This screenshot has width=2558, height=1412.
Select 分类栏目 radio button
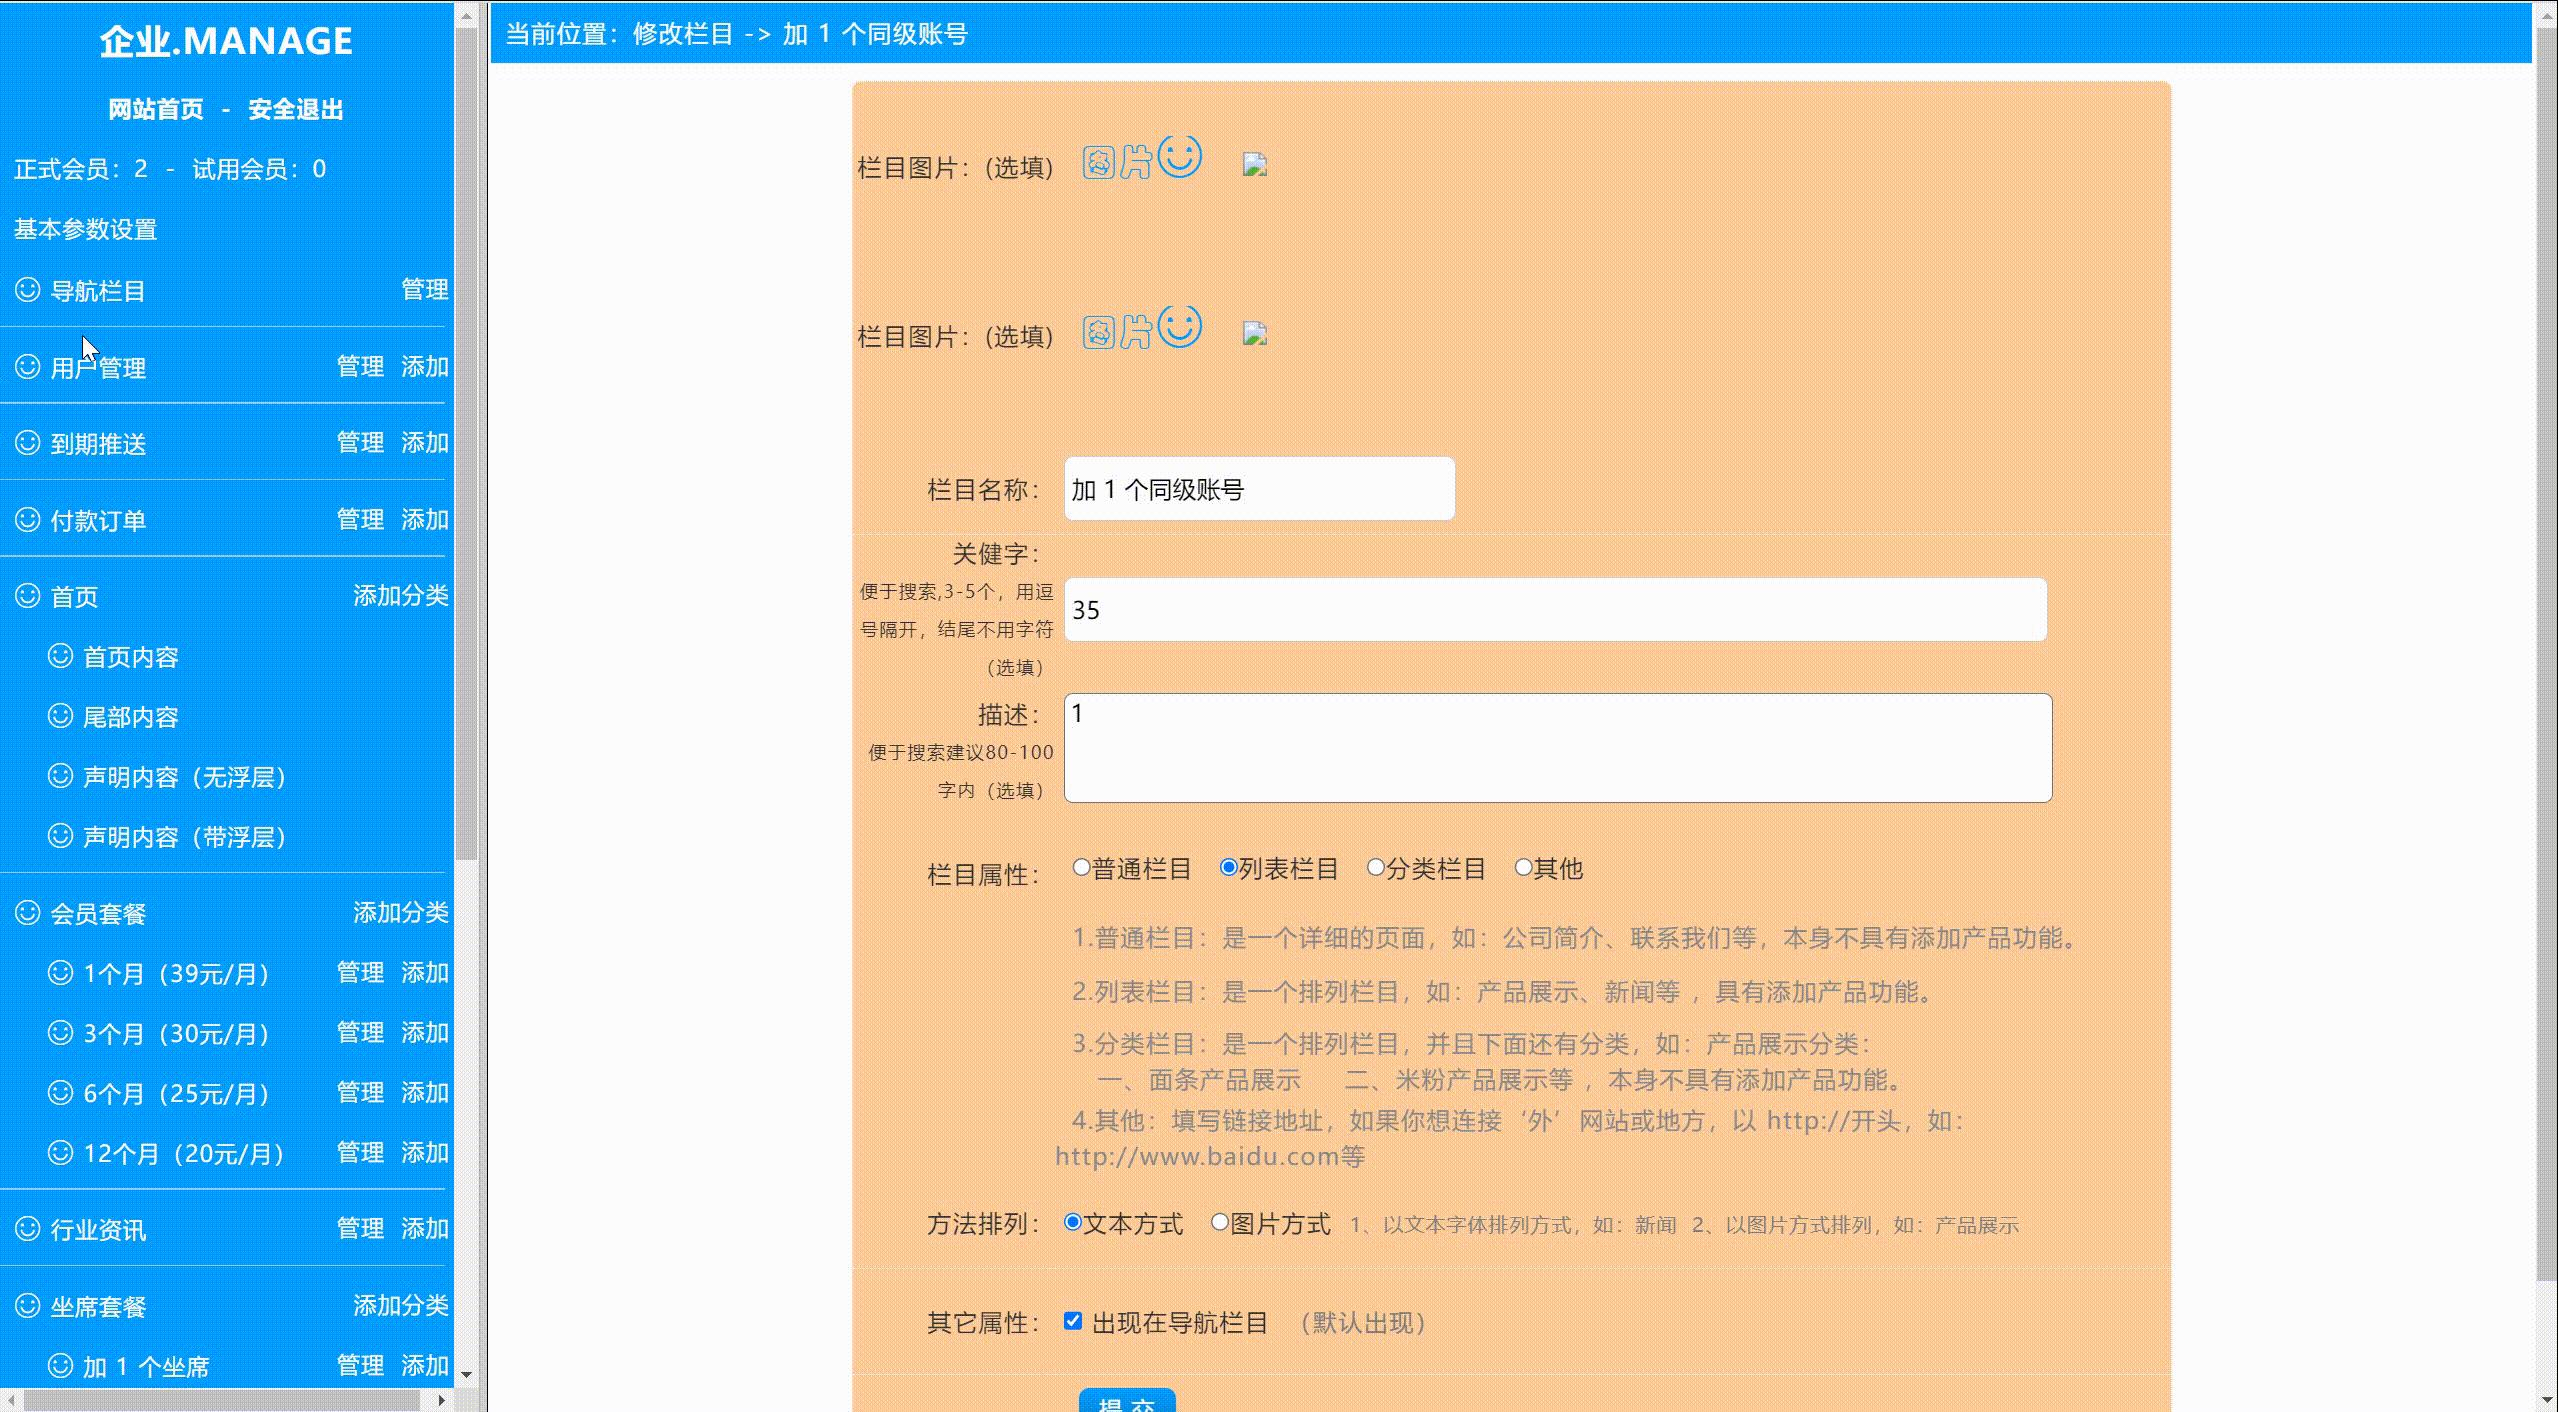tap(1376, 867)
